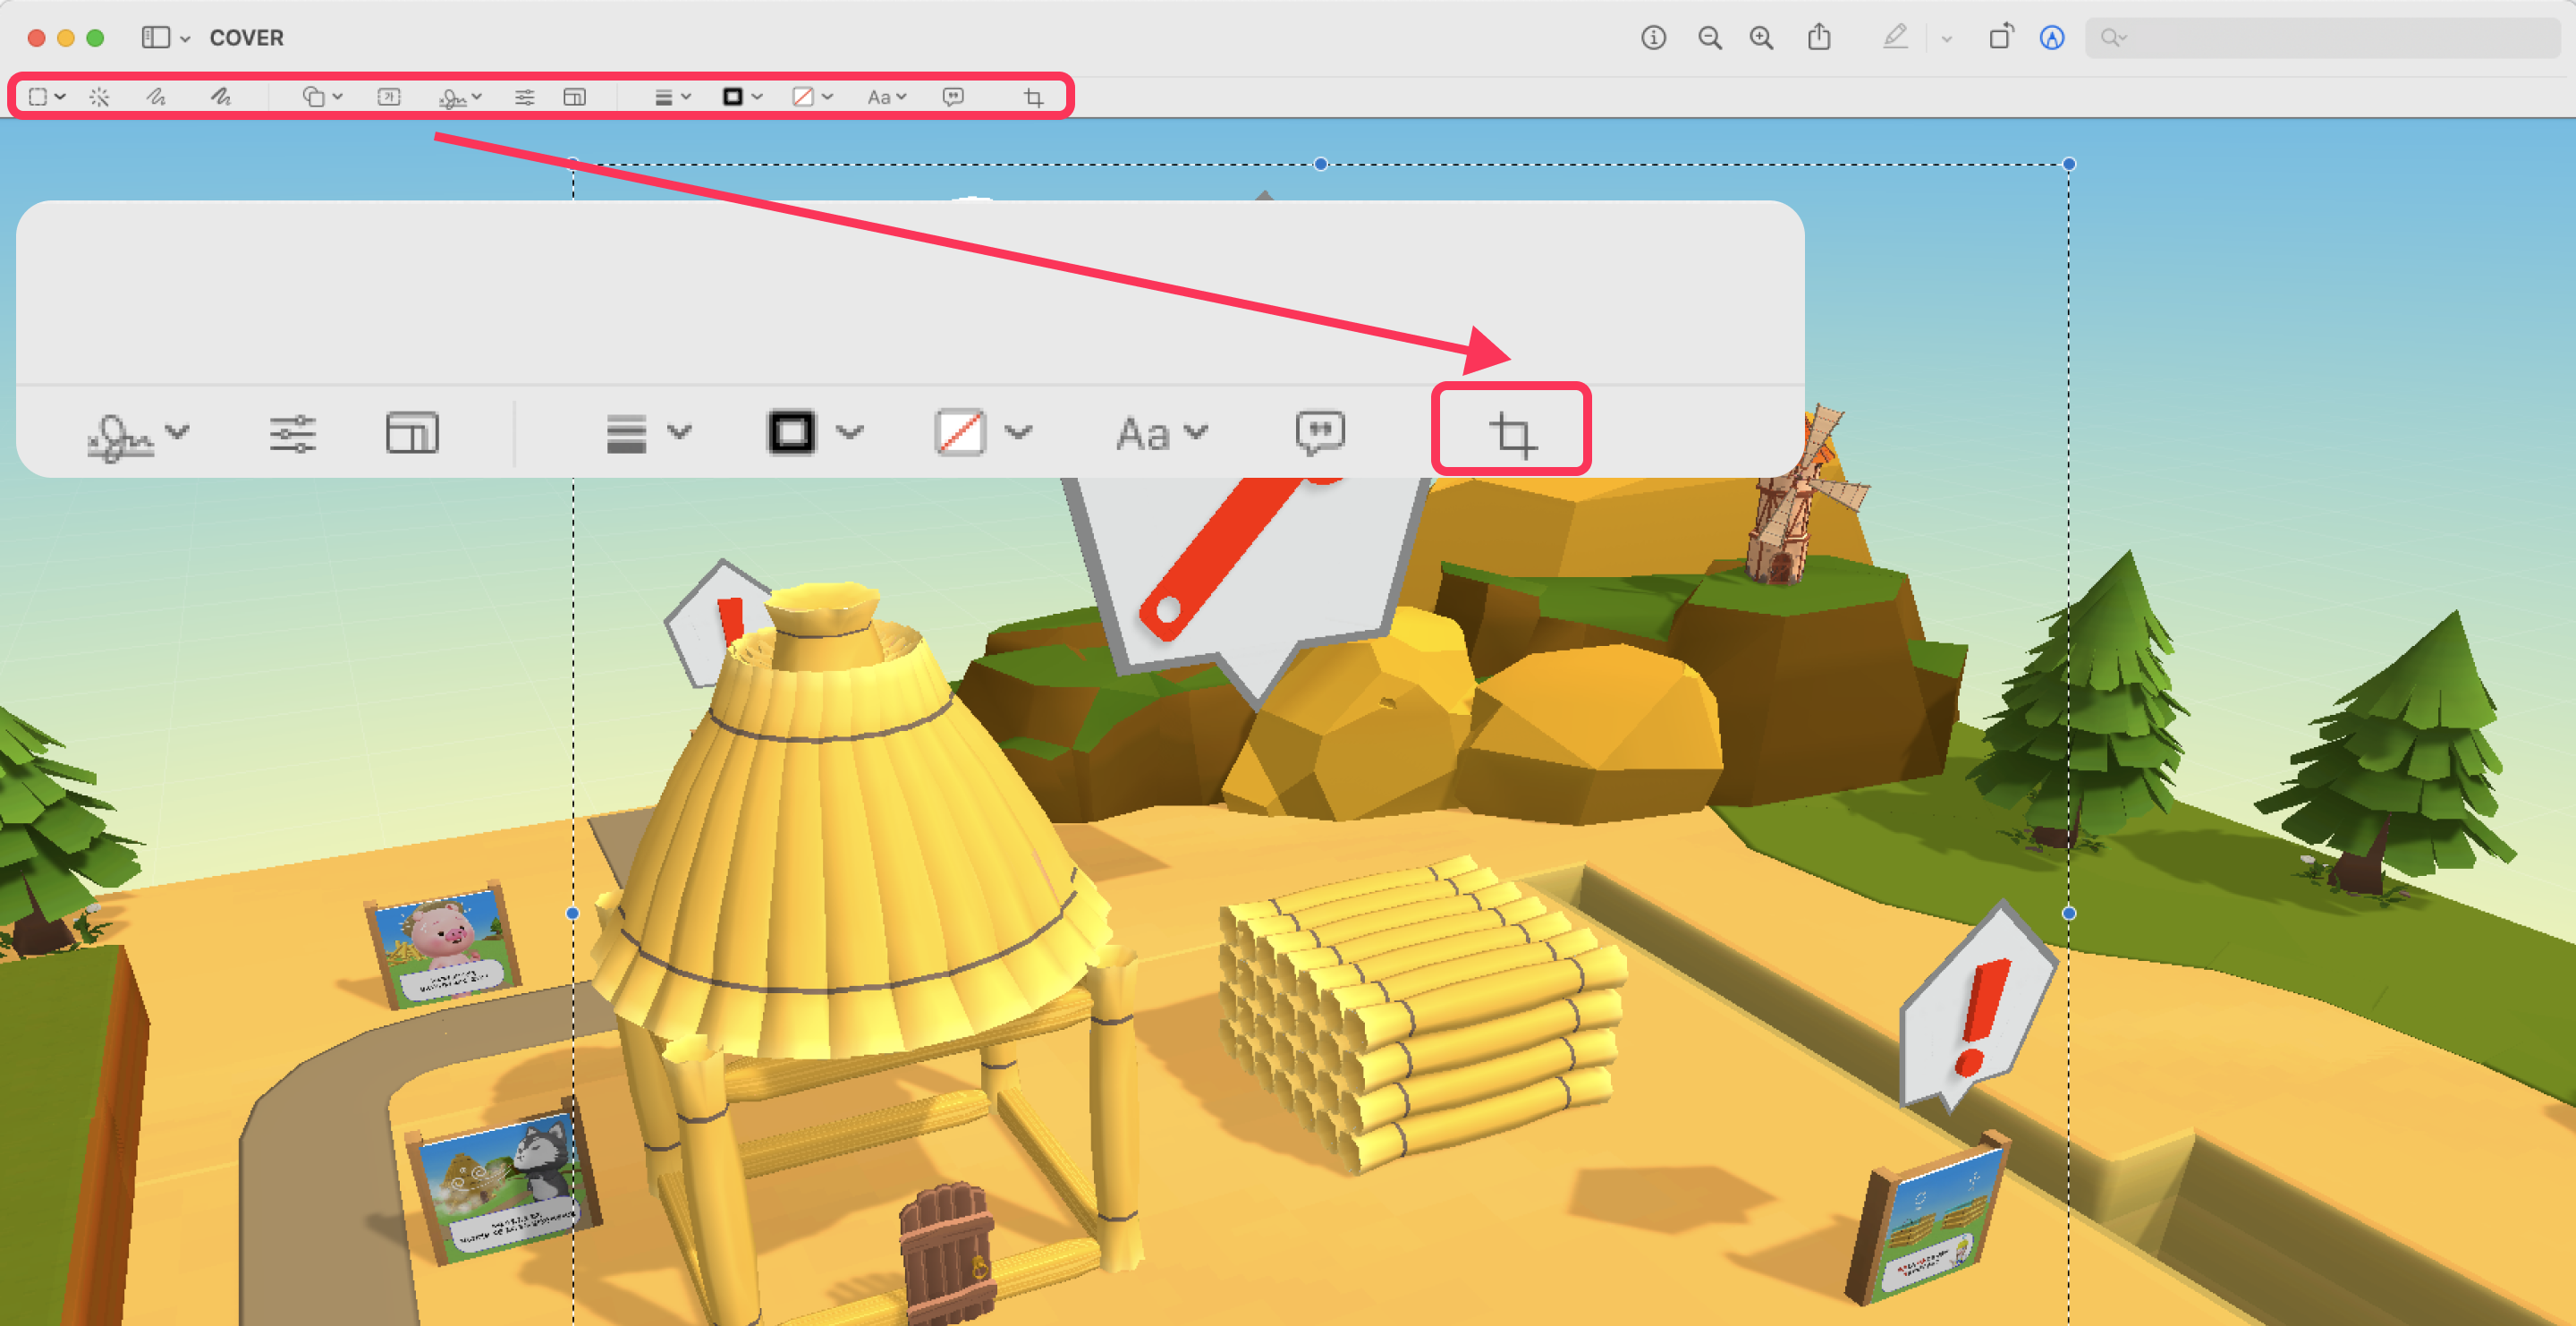The height and width of the screenshot is (1326, 2576).
Task: Zoom out of the image
Action: coord(1710,38)
